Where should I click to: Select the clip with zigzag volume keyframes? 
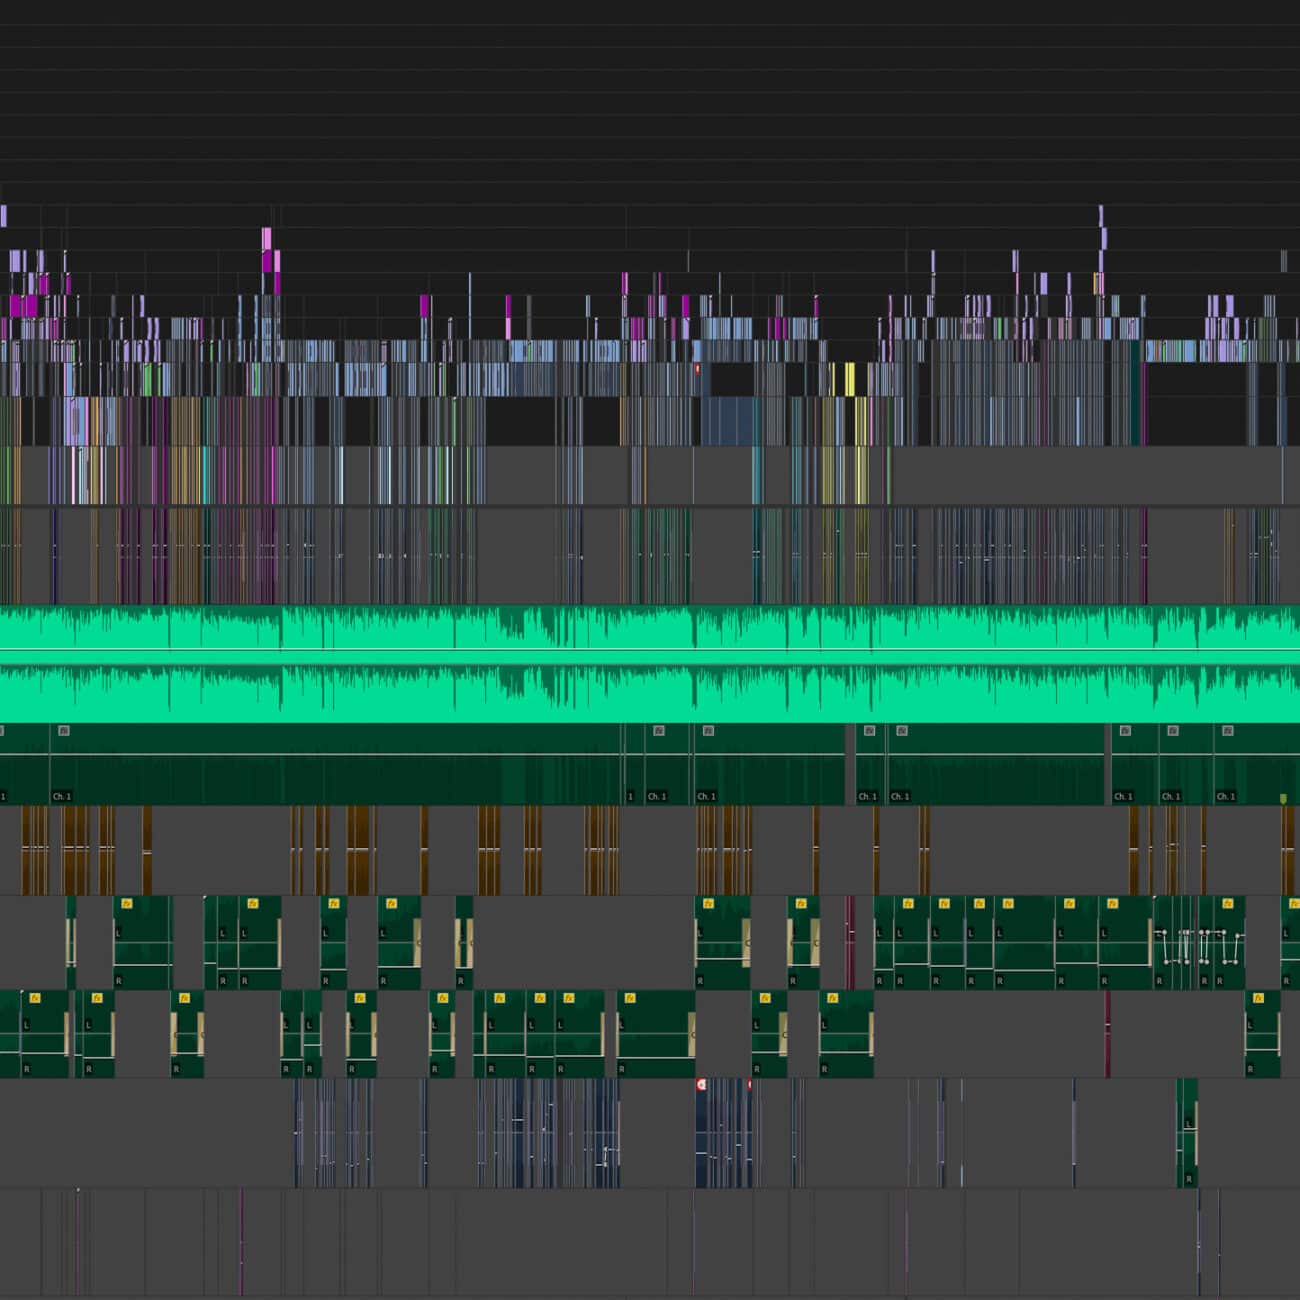point(1198,945)
